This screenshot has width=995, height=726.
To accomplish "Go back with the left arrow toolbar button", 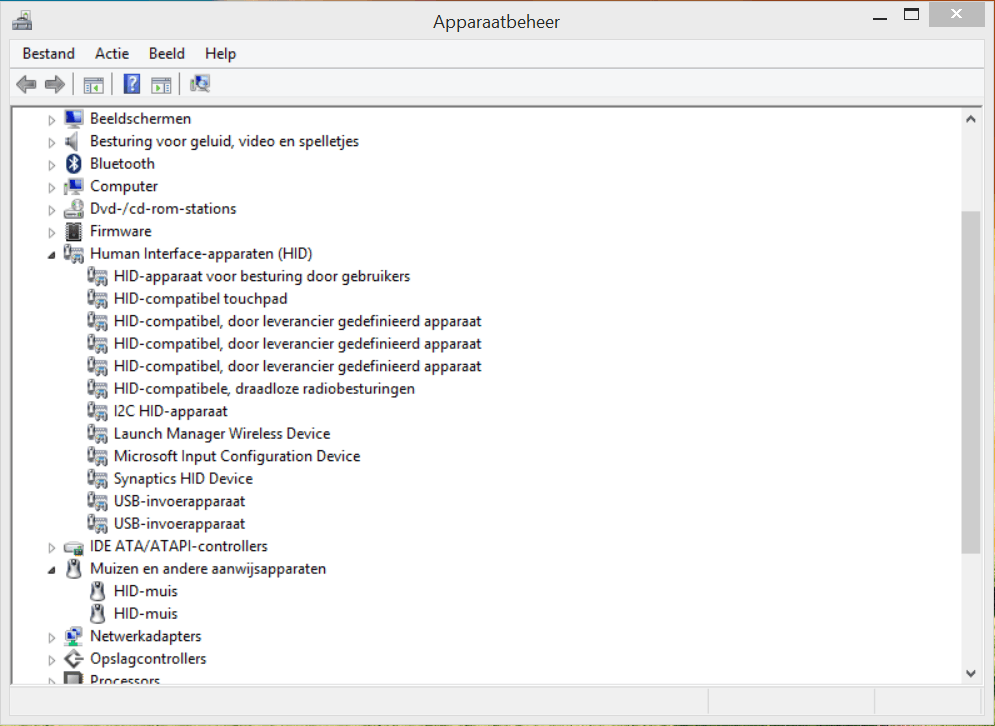I will click(x=26, y=84).
